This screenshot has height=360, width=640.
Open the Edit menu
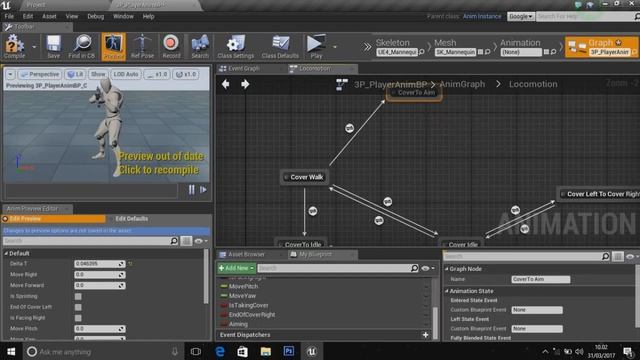28,16
